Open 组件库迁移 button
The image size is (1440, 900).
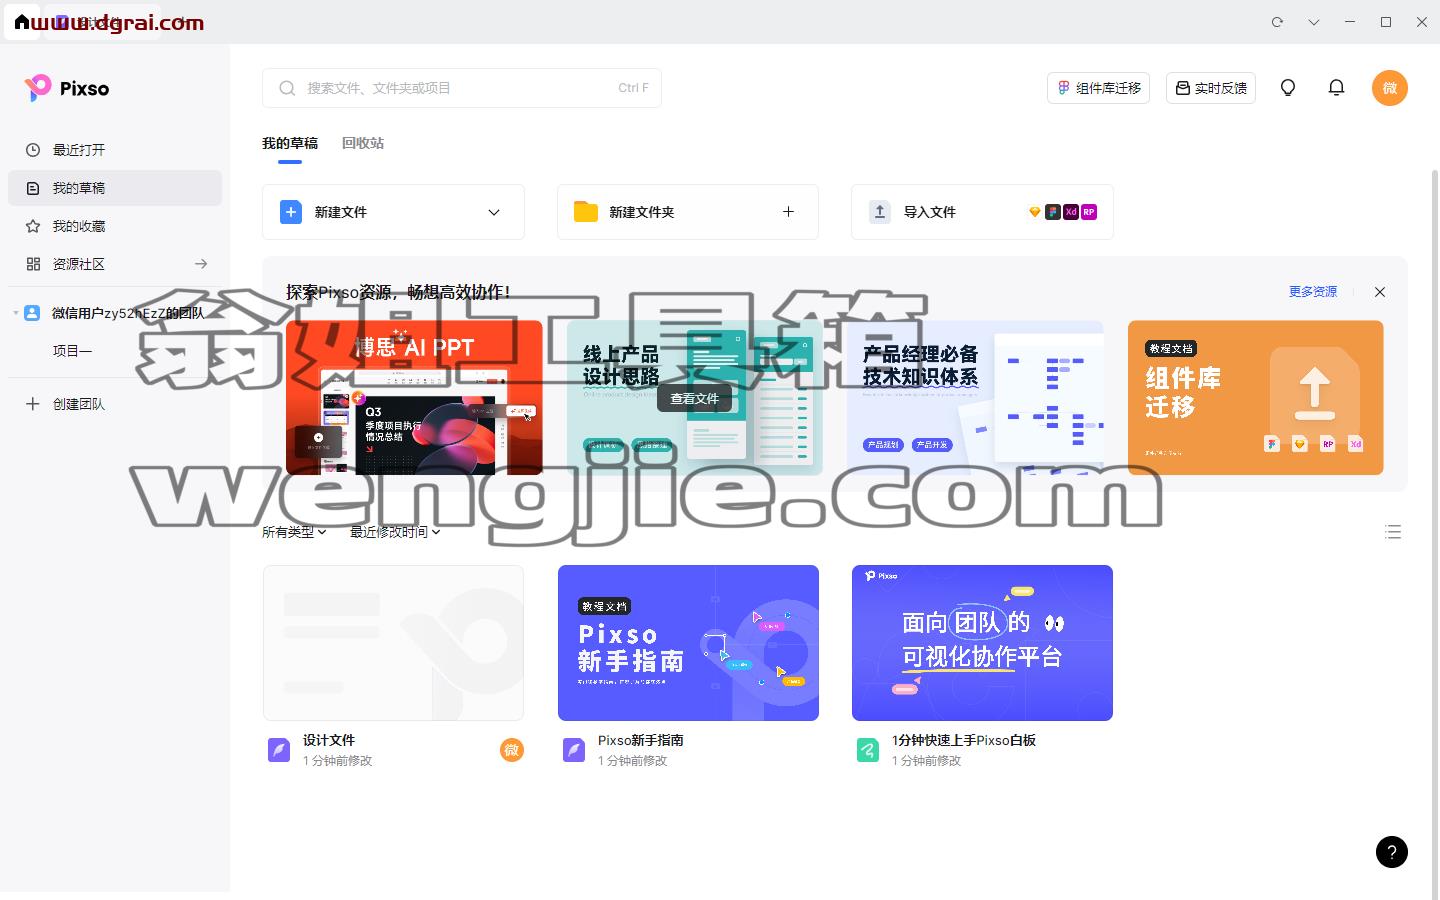point(1099,88)
